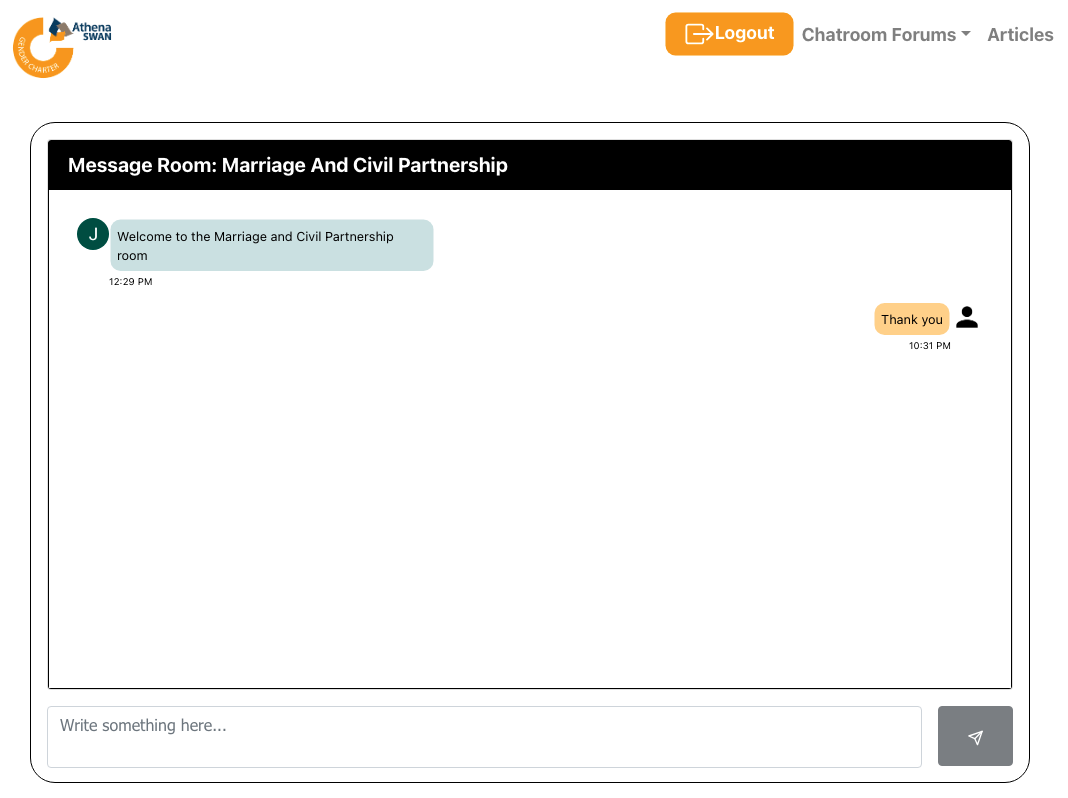Click the gray send message button
Viewport: 1068px width, 798px height.
tap(975, 737)
